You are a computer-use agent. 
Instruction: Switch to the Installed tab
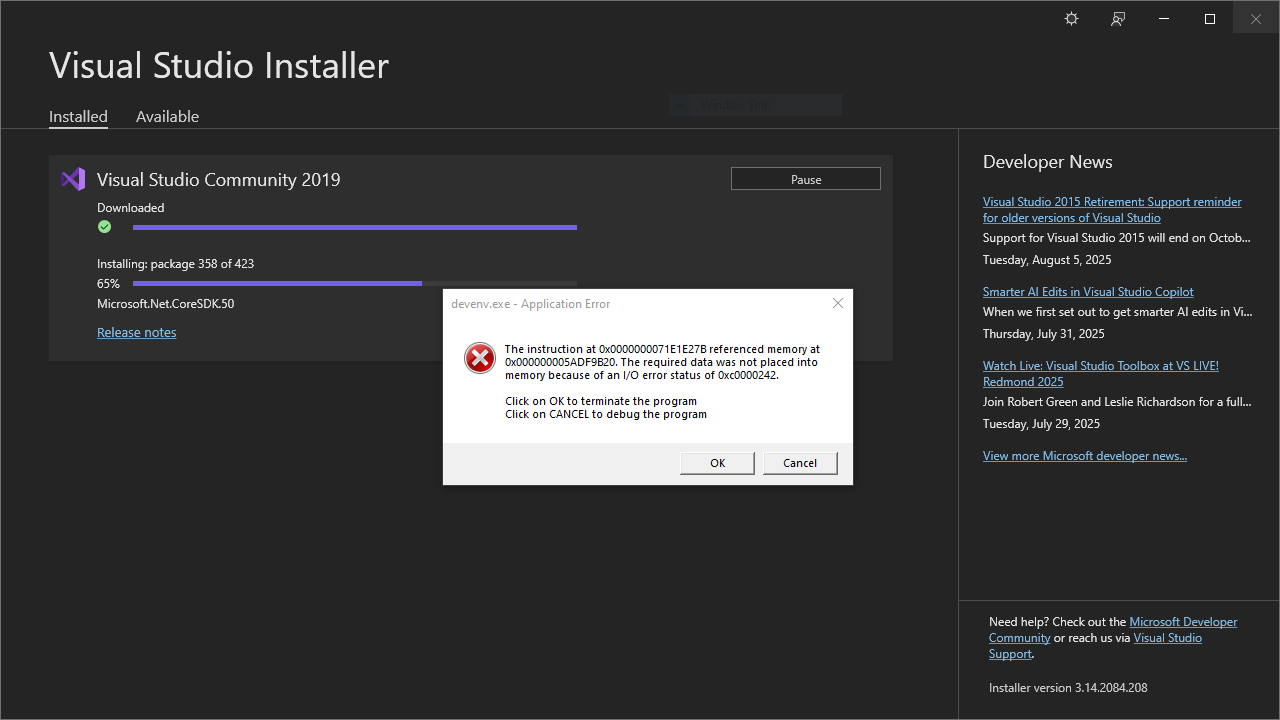[x=78, y=116]
